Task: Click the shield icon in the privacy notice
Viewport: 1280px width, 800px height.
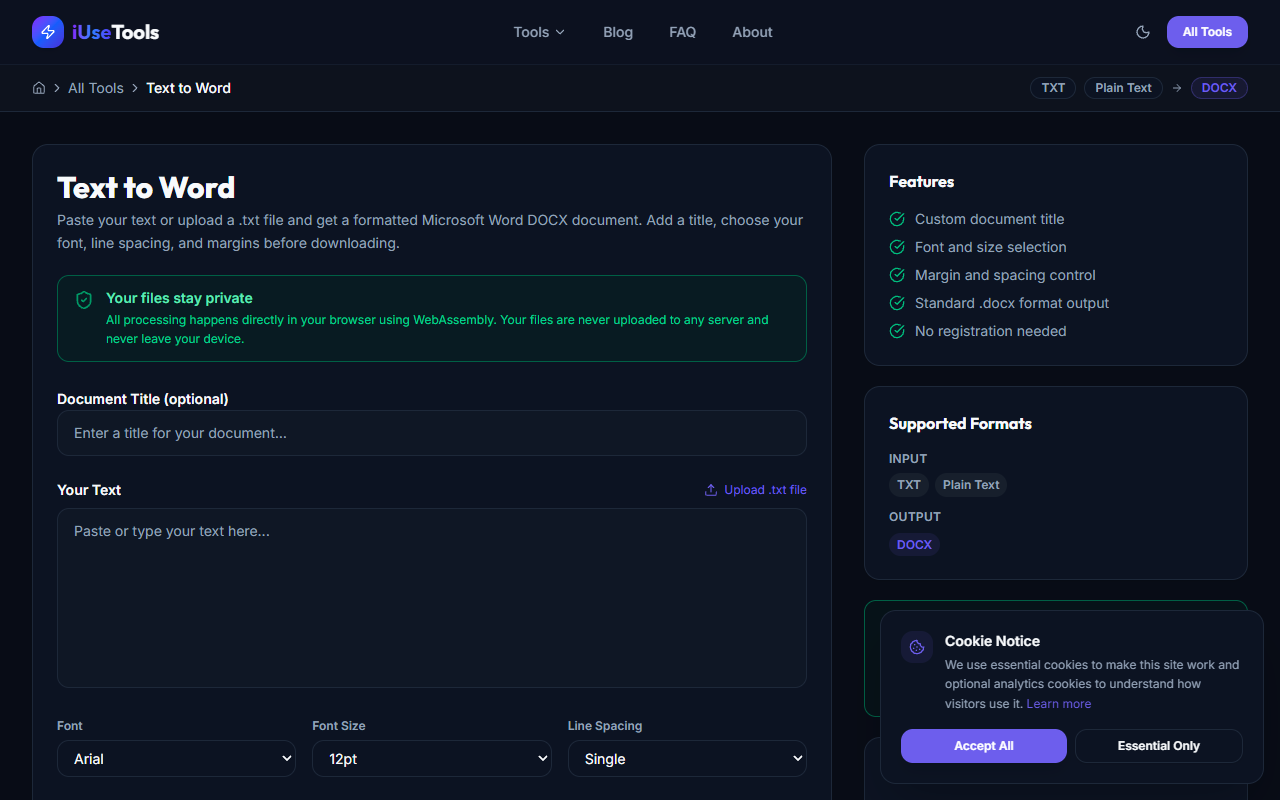Action: coord(83,299)
